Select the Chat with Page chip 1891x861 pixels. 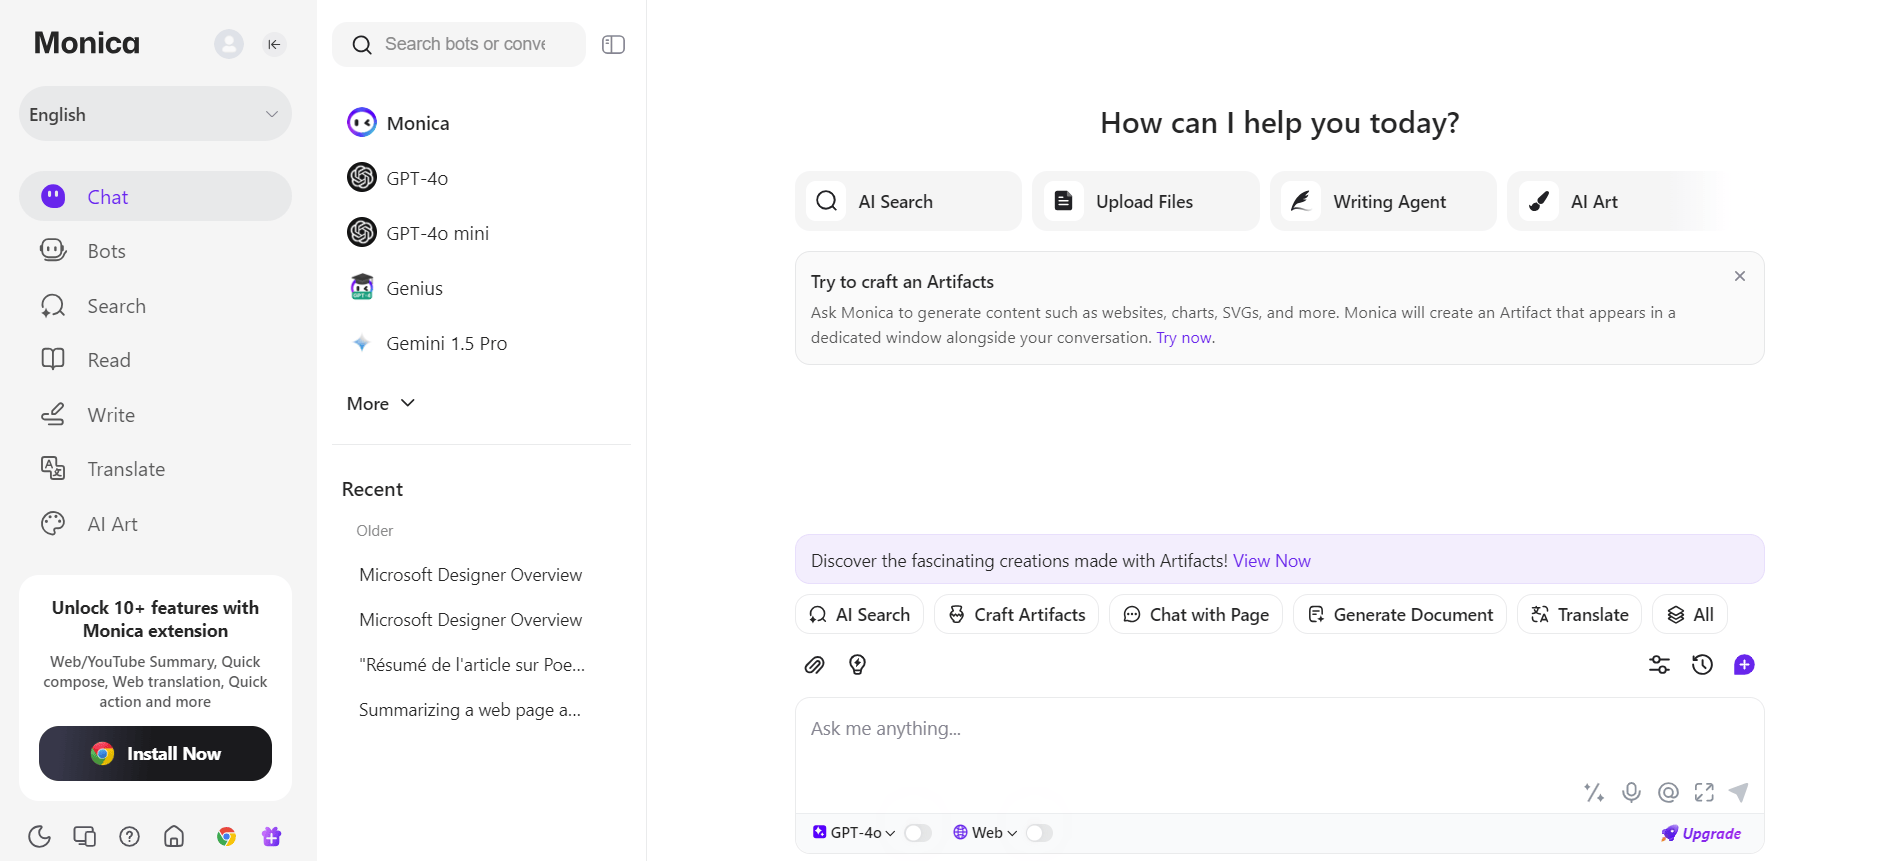pos(1196,614)
